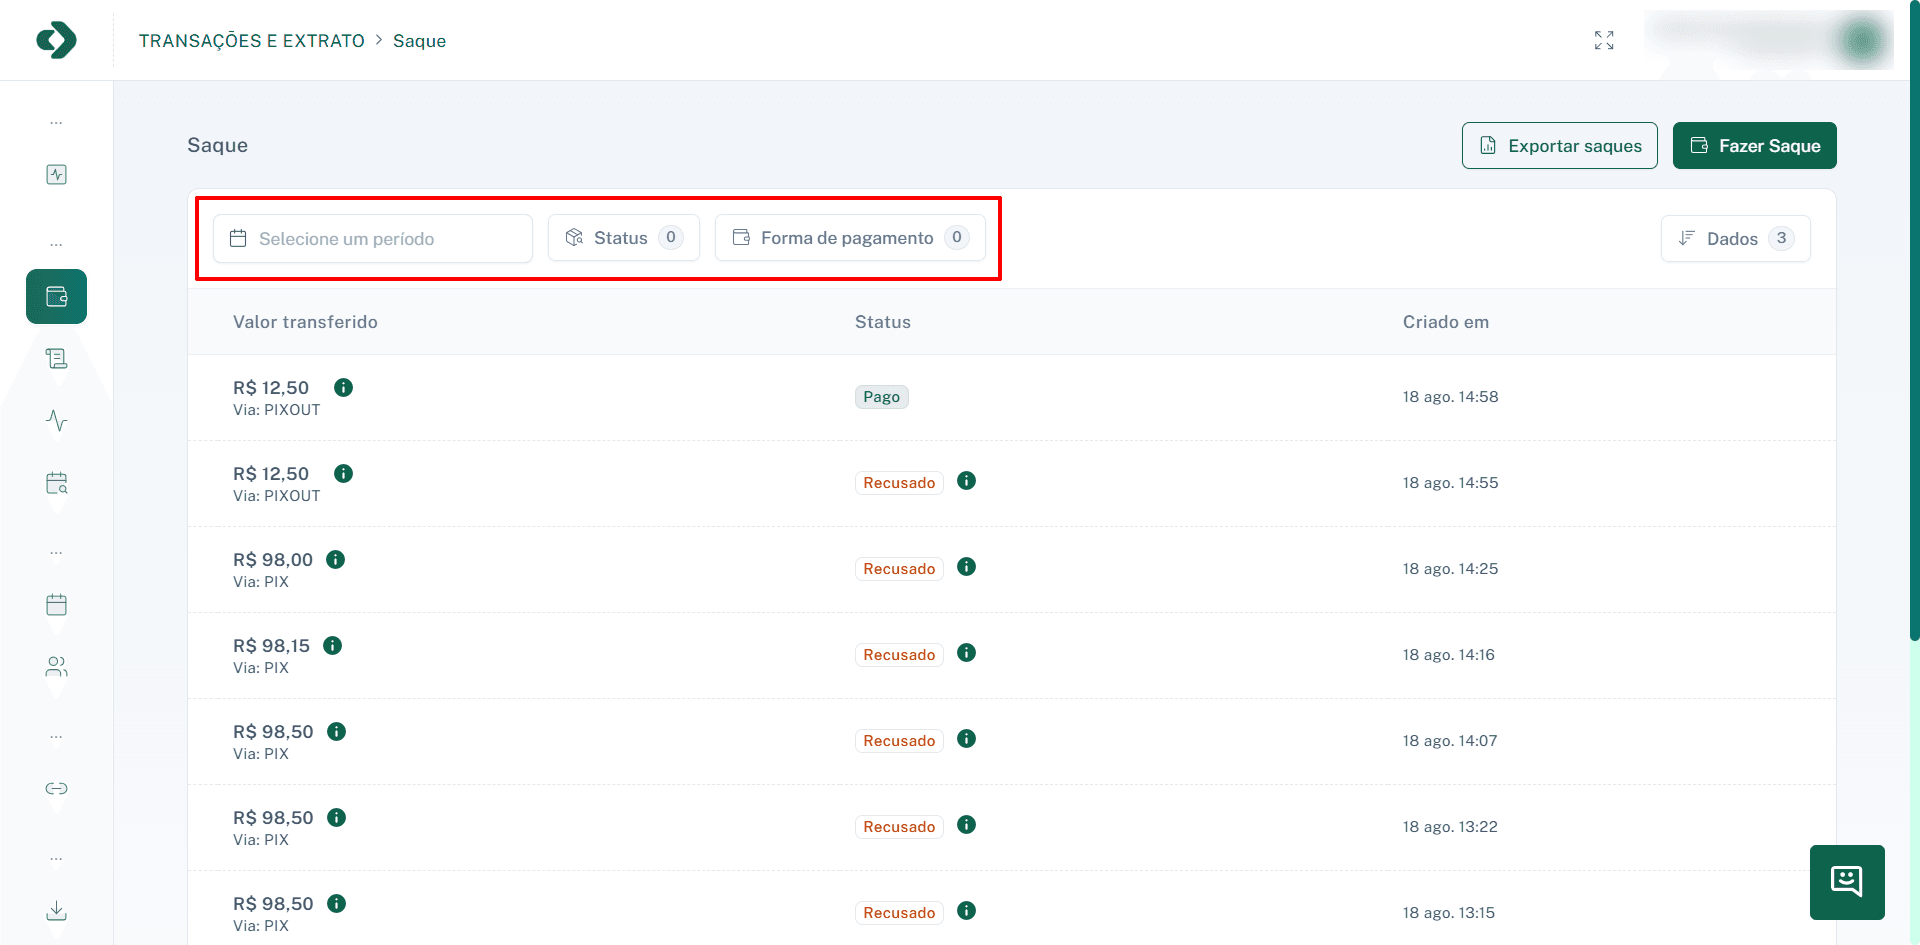Open the receipt list sidebar icon
The image size is (1920, 945).
pos(57,359)
